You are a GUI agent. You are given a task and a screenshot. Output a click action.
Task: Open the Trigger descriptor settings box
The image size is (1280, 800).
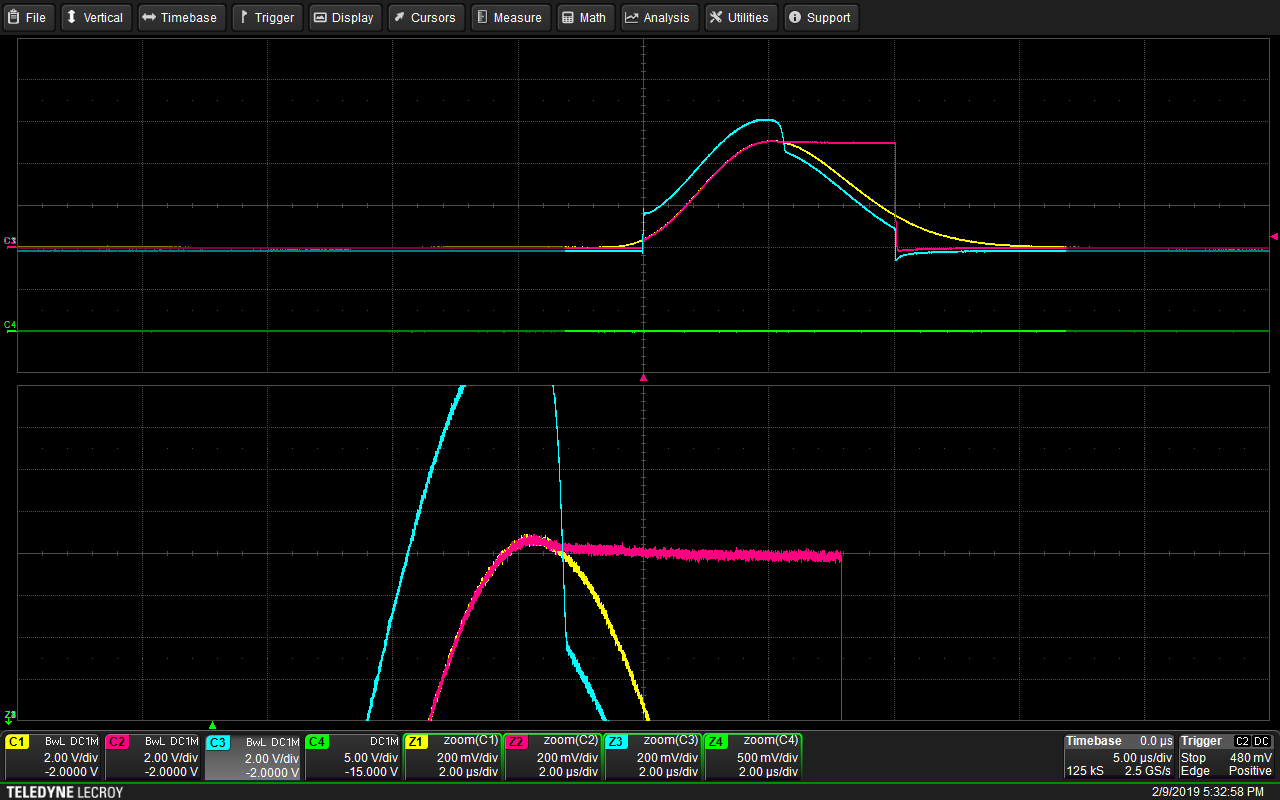coord(1226,757)
